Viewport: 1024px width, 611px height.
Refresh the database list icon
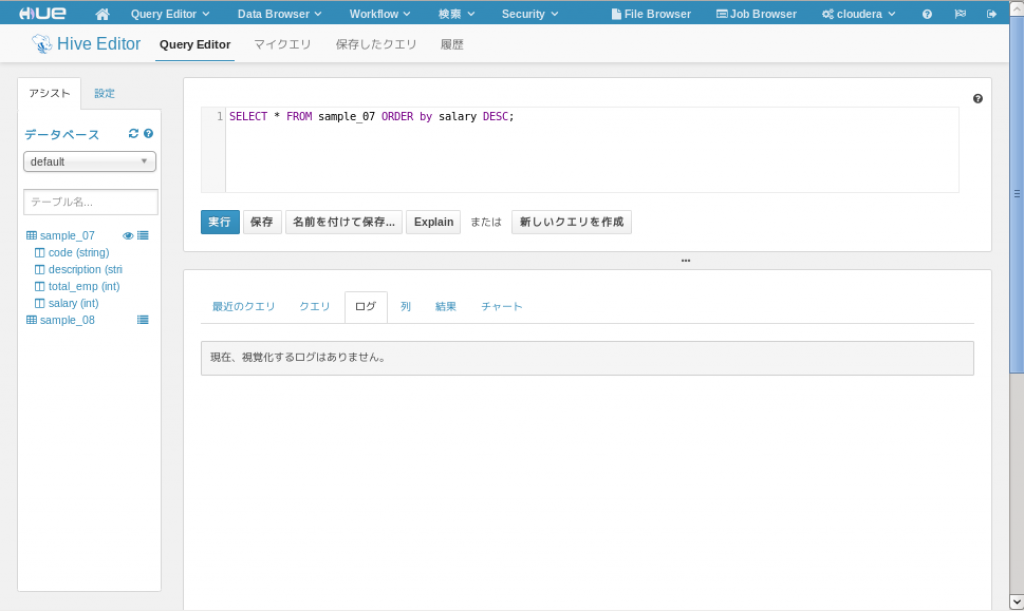pos(133,133)
